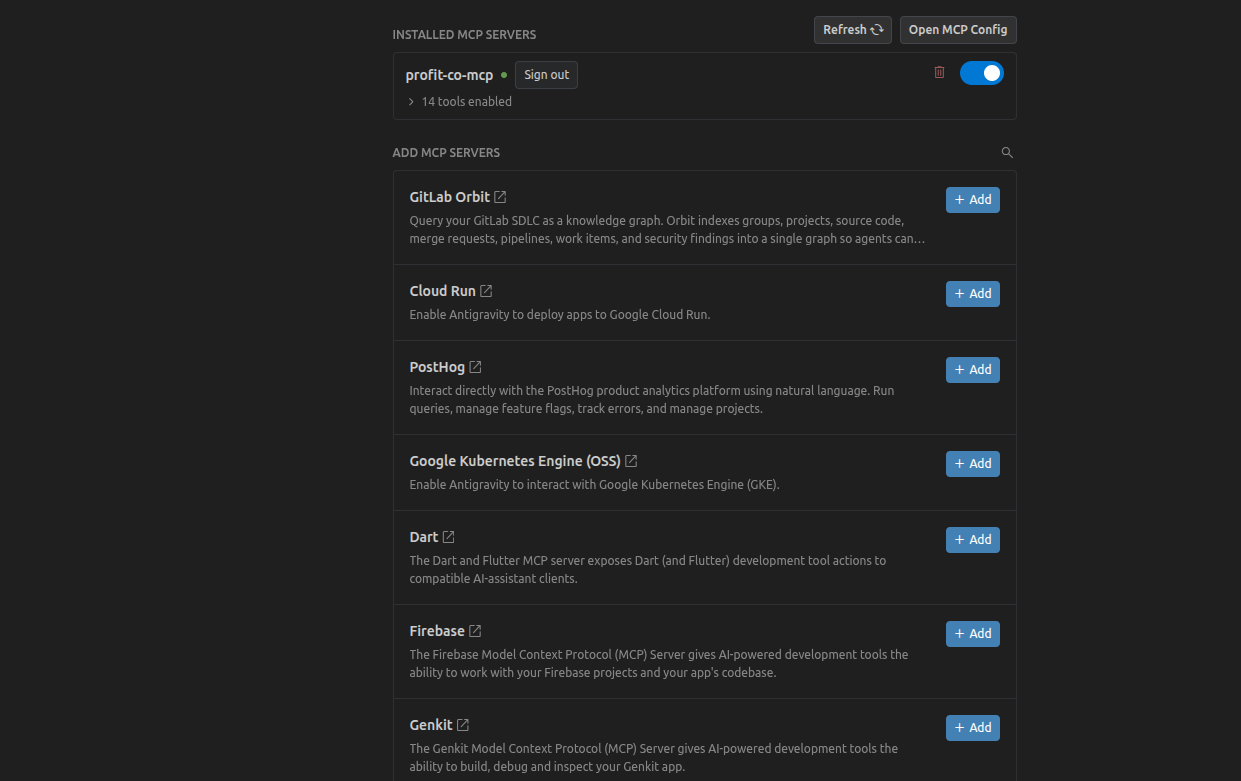
Task: Disable the profit-co-mcp server toggle
Action: pos(982,73)
